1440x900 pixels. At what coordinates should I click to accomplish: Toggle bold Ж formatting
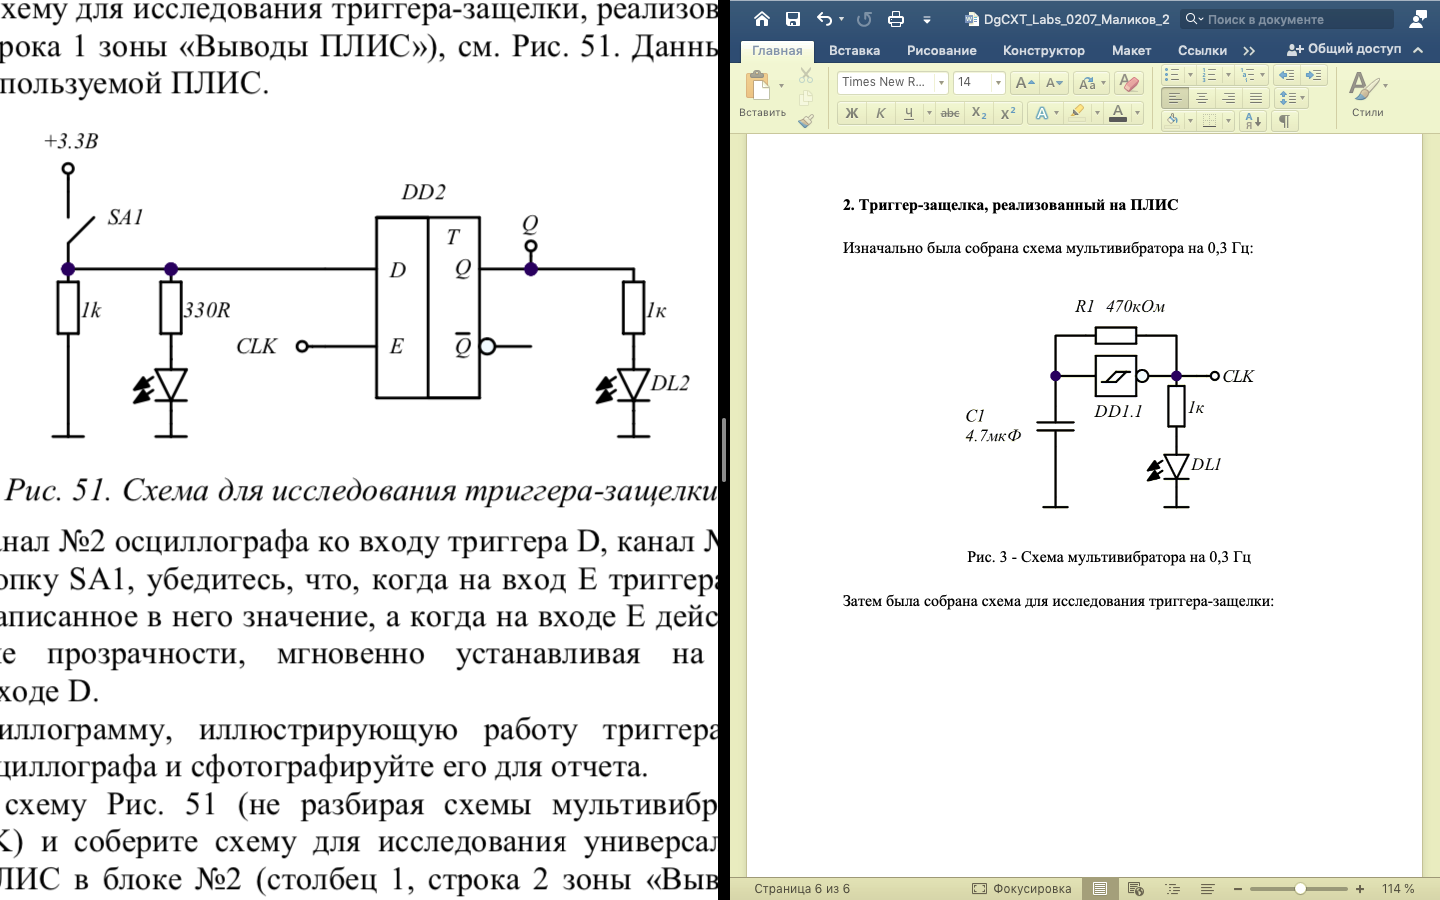coord(852,113)
